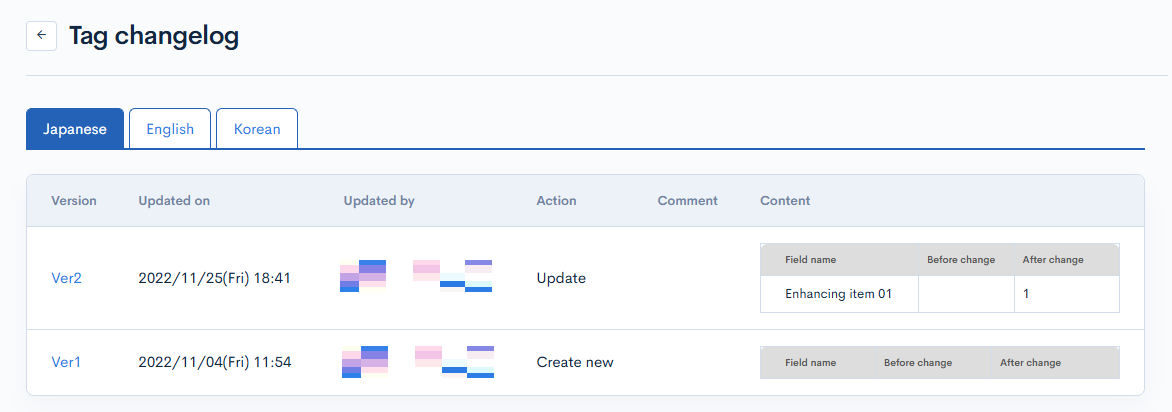
Task: Open the Ver2 version link
Action: [67, 278]
